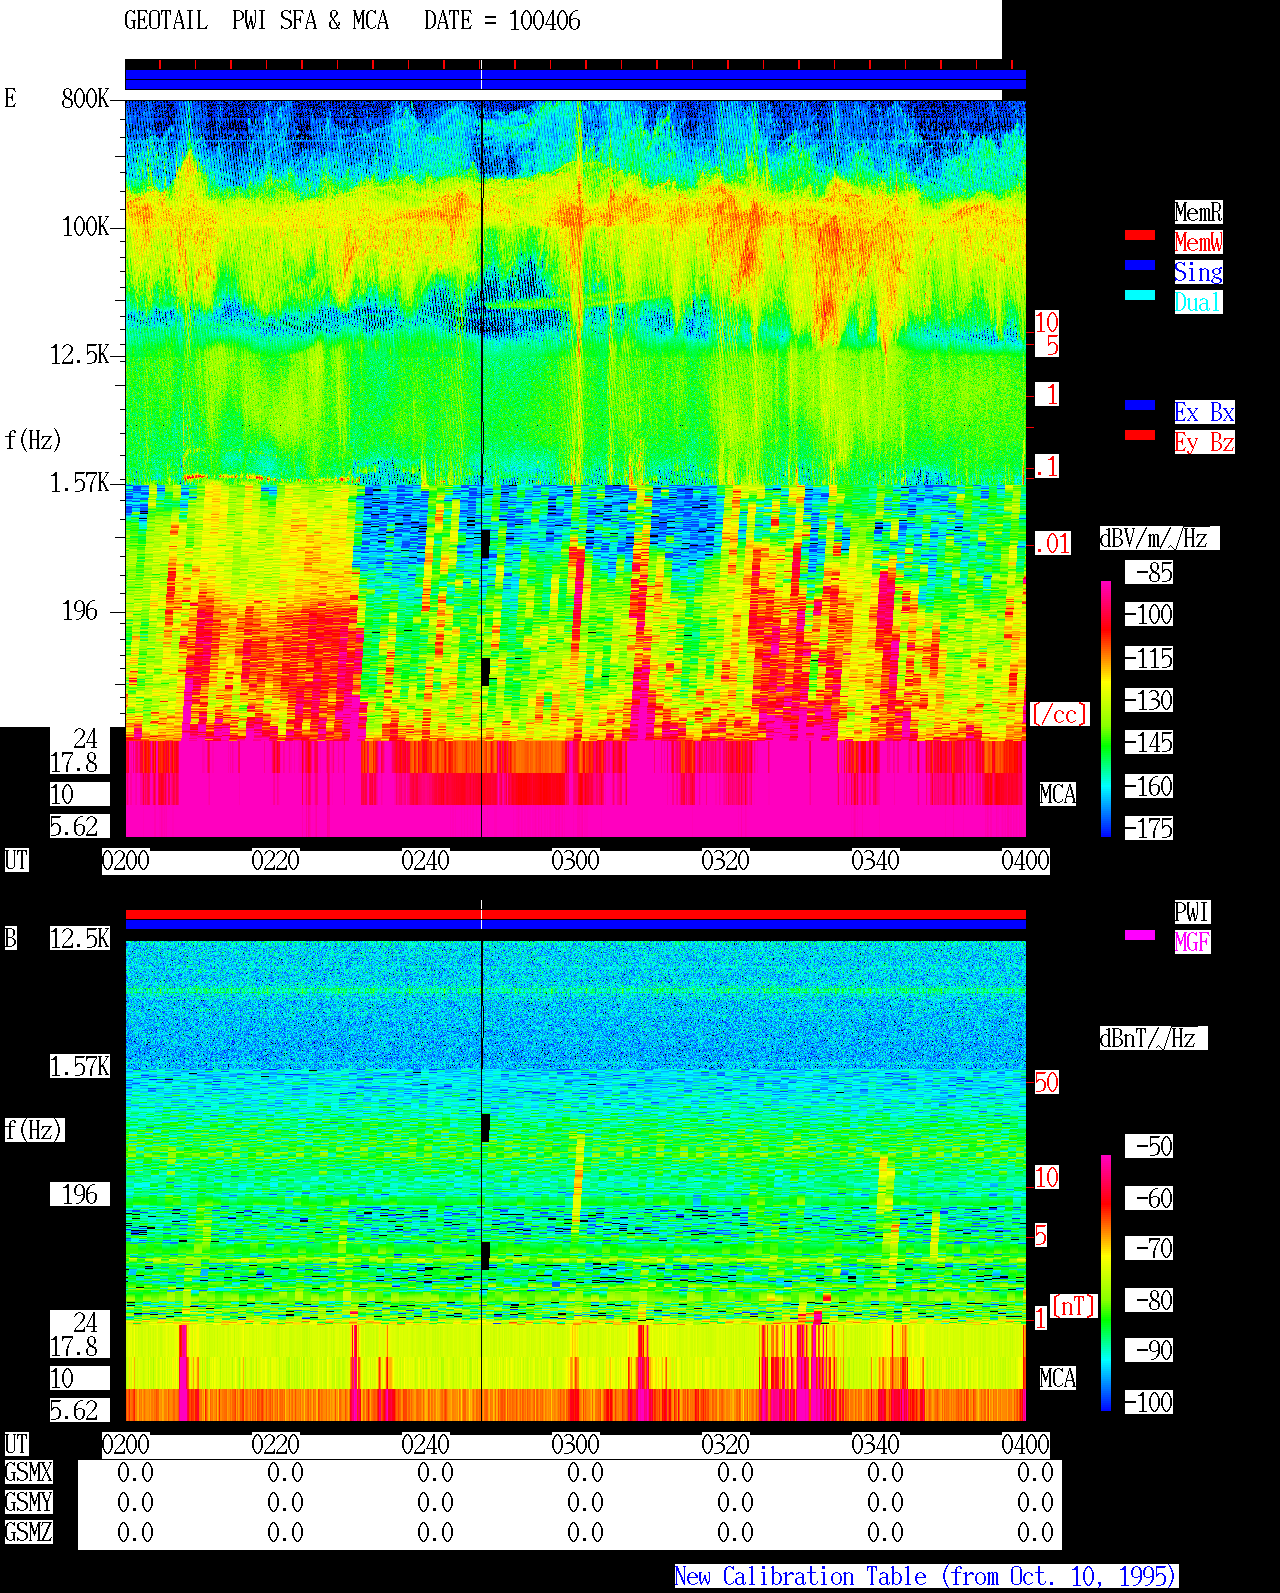Image resolution: width=1280 pixels, height=1593 pixels.
Task: Click the red MemW legend swatch
Action: pyautogui.click(x=1140, y=236)
